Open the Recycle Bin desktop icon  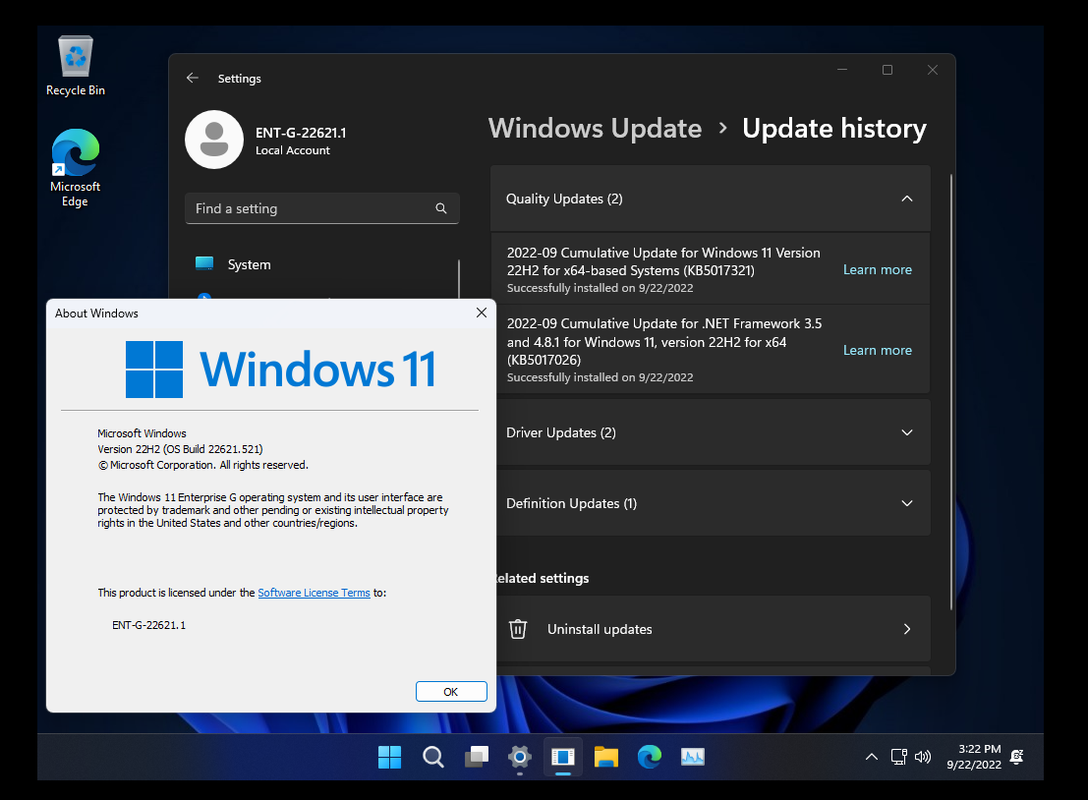[x=75, y=65]
